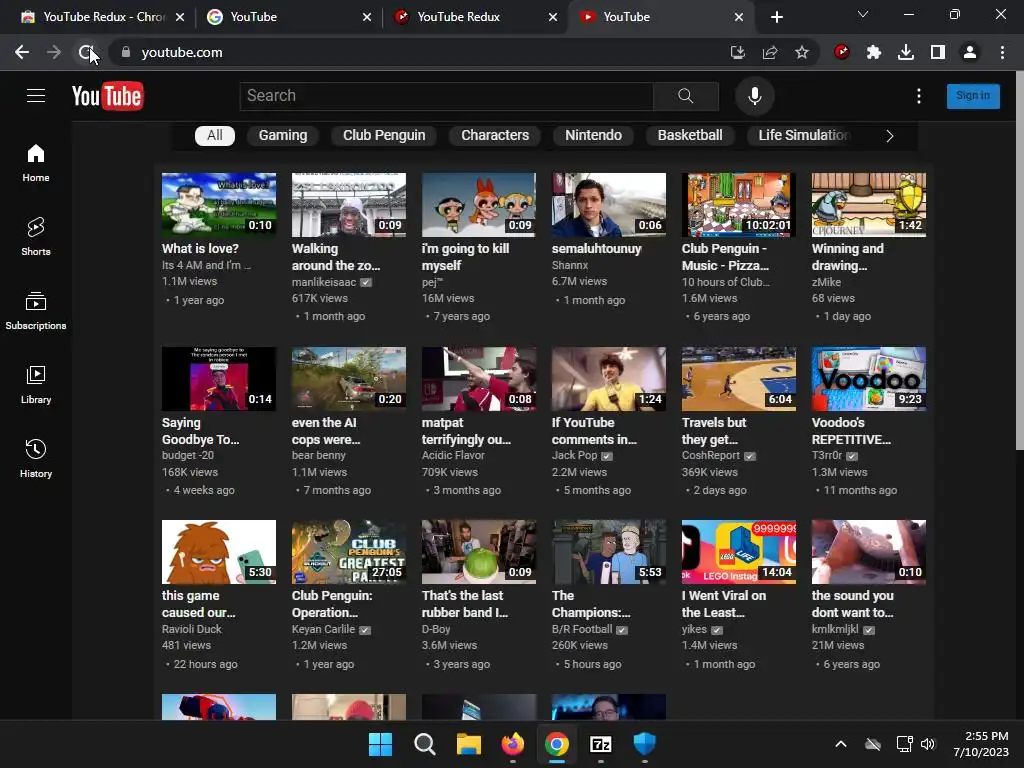Show hidden system tray icons
1024x768 pixels.
(841, 744)
